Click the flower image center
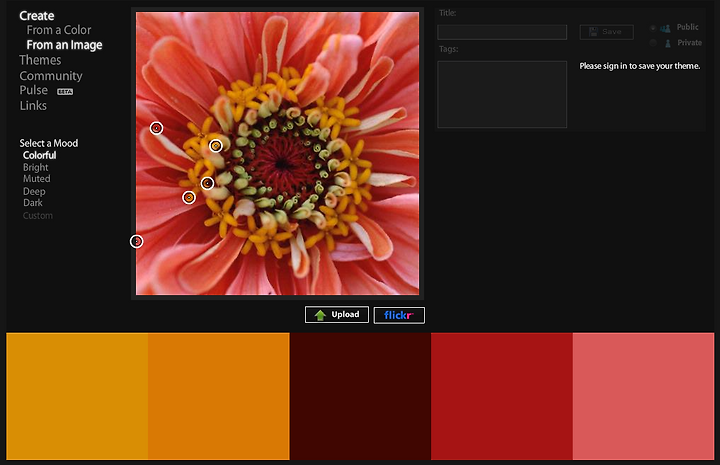Viewport: 720px width, 465px height. click(277, 153)
